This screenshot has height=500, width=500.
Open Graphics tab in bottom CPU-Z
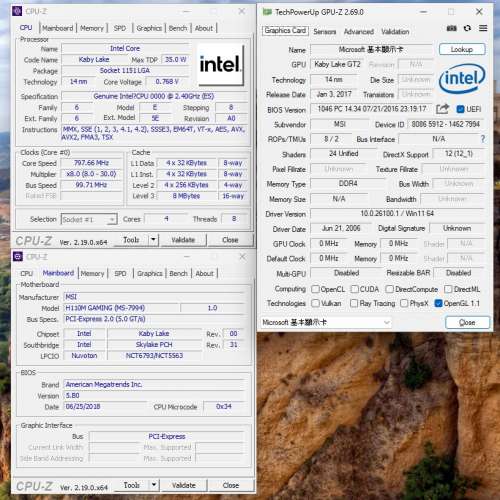click(150, 274)
